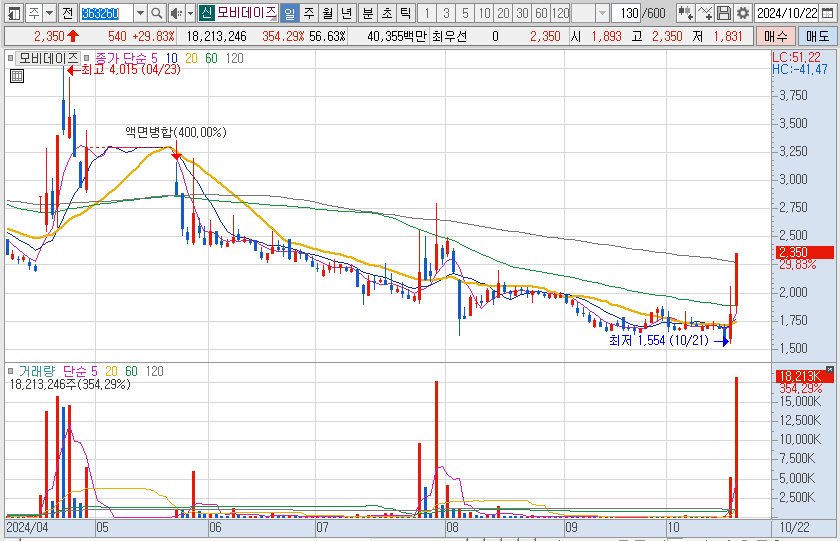Open chart settings gear icon
The image size is (840, 541).
point(742,13)
